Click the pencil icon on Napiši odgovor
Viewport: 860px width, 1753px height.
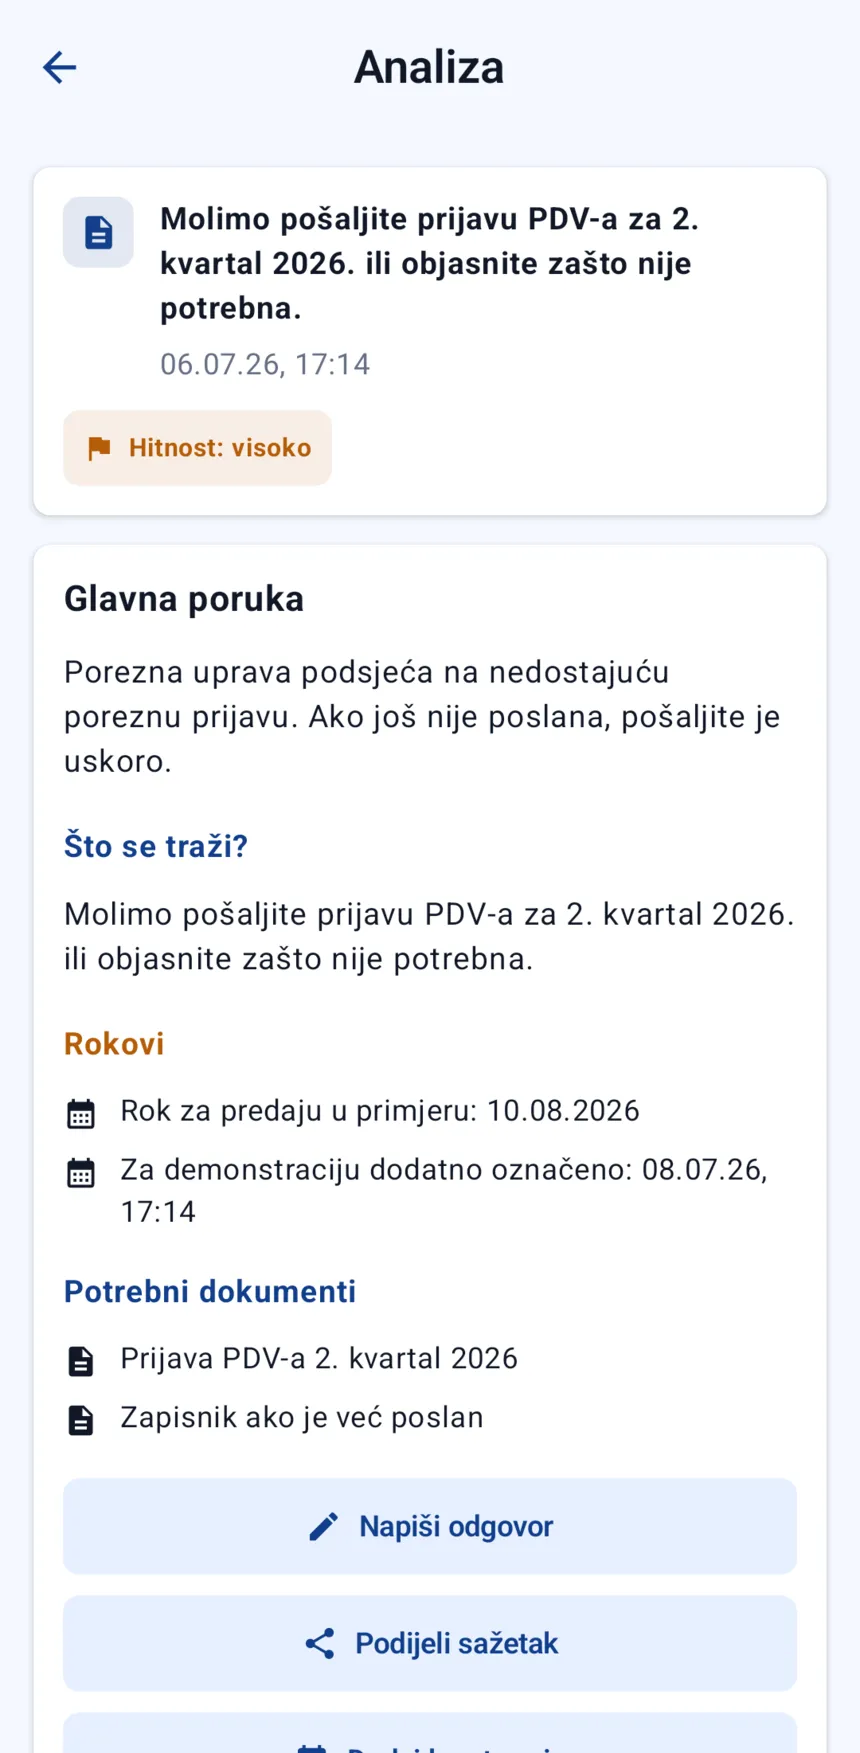point(323,1526)
